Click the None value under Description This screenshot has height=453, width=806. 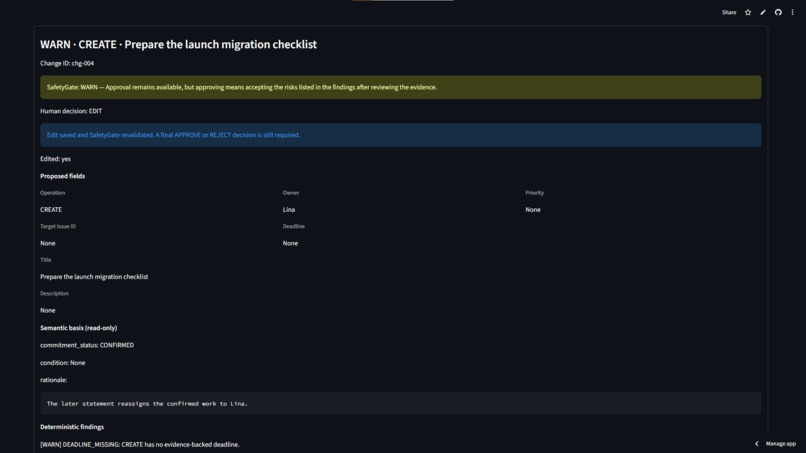pos(47,310)
